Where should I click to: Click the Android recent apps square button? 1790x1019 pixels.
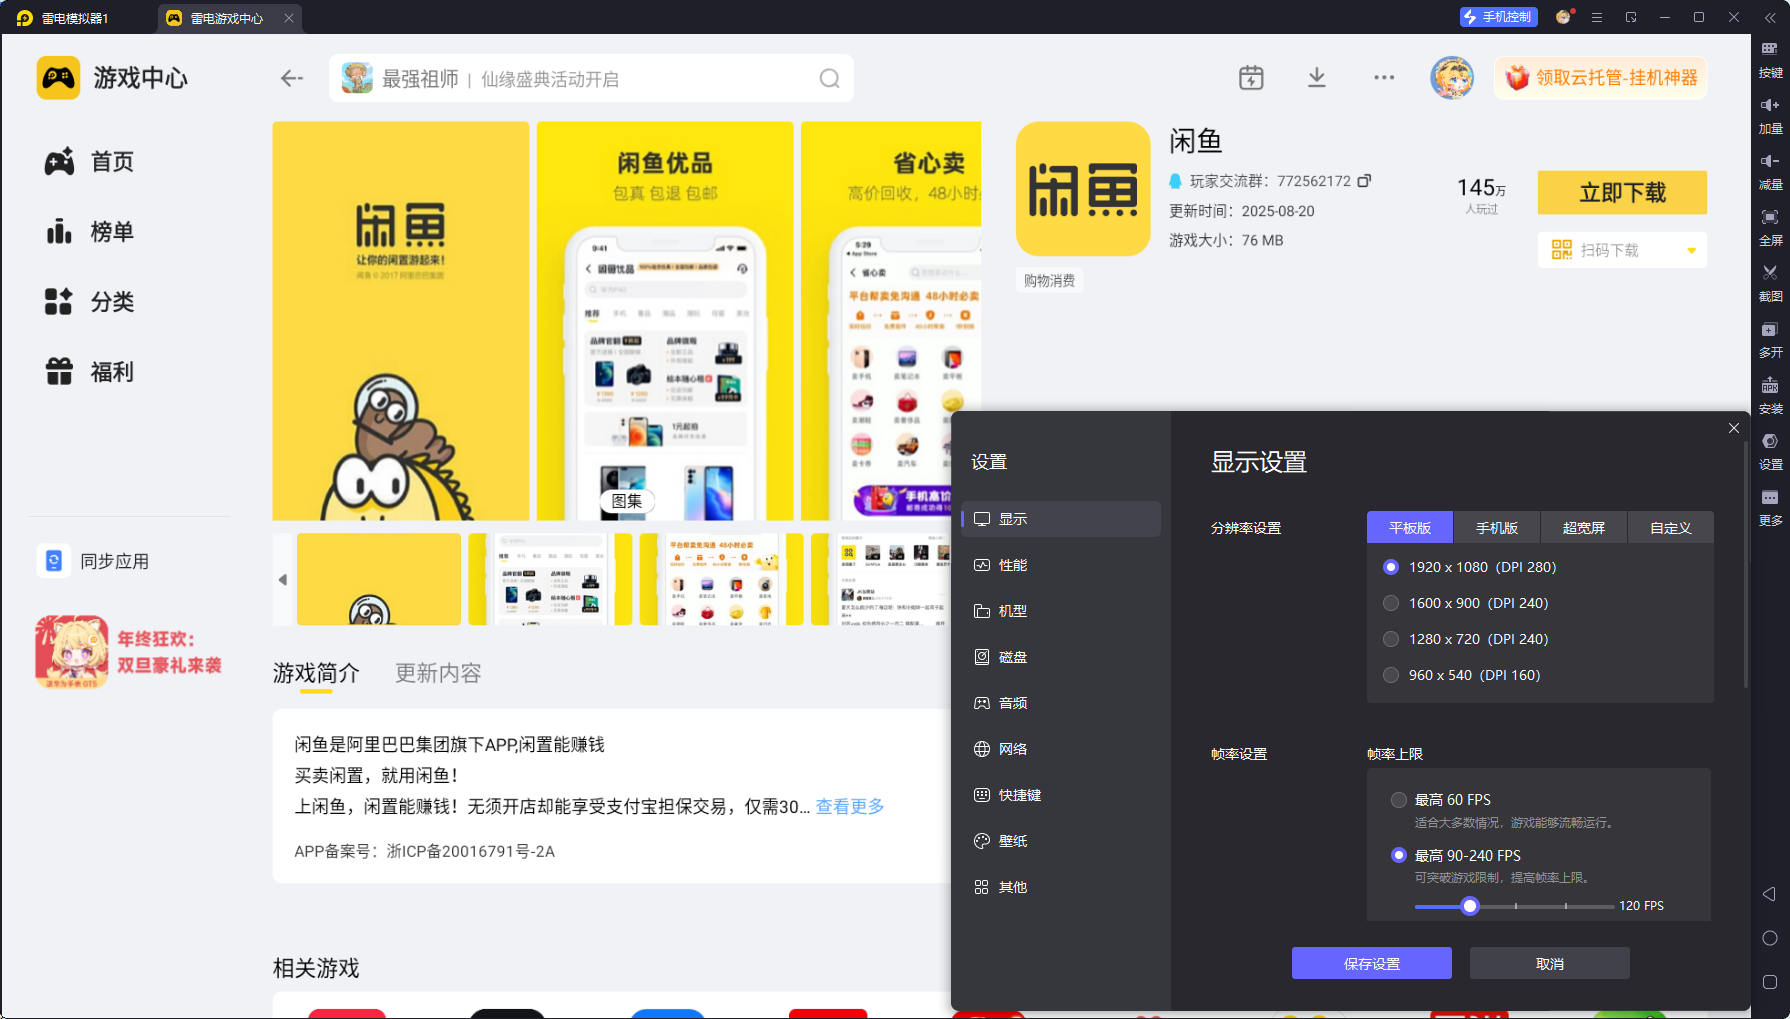(1769, 982)
